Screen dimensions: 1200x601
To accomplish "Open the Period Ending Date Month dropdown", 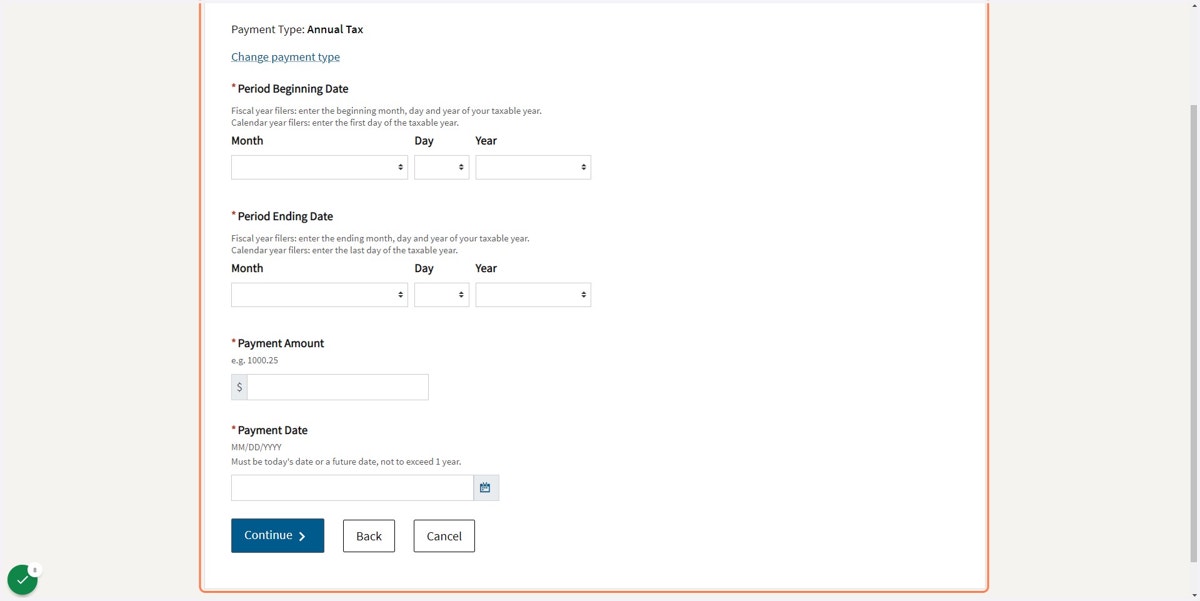I will click(x=319, y=295).
